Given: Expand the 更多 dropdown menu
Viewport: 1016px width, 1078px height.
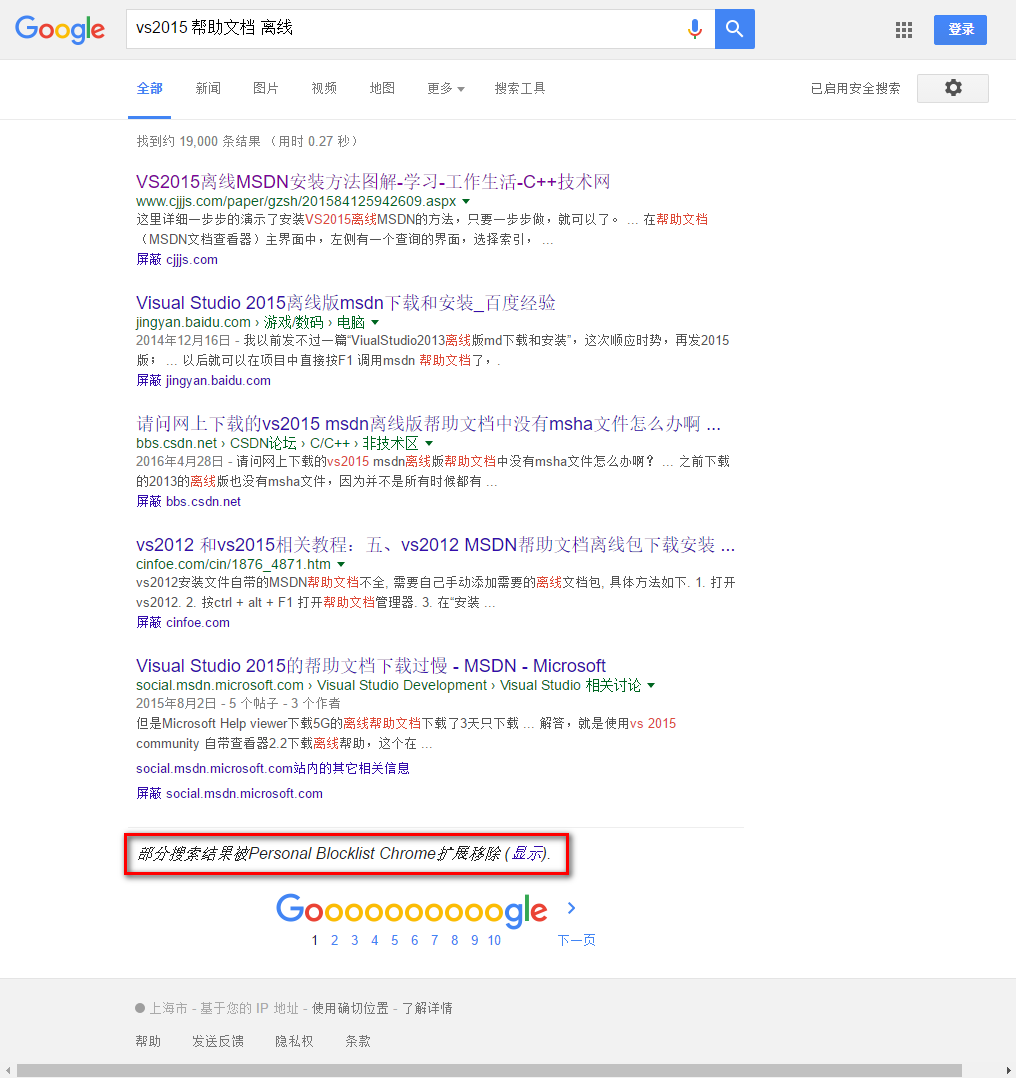Looking at the screenshot, I should click(445, 89).
